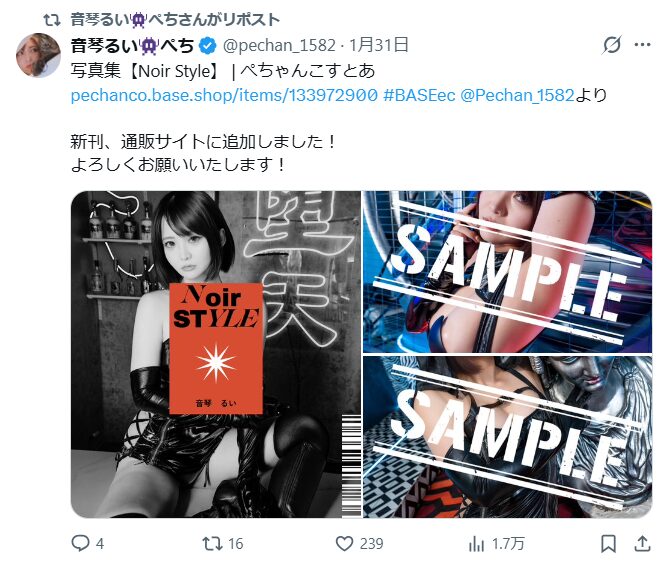Image resolution: width=667 pixels, height=565 pixels.
Task: Click the #BASEec hashtag
Action: (419, 95)
